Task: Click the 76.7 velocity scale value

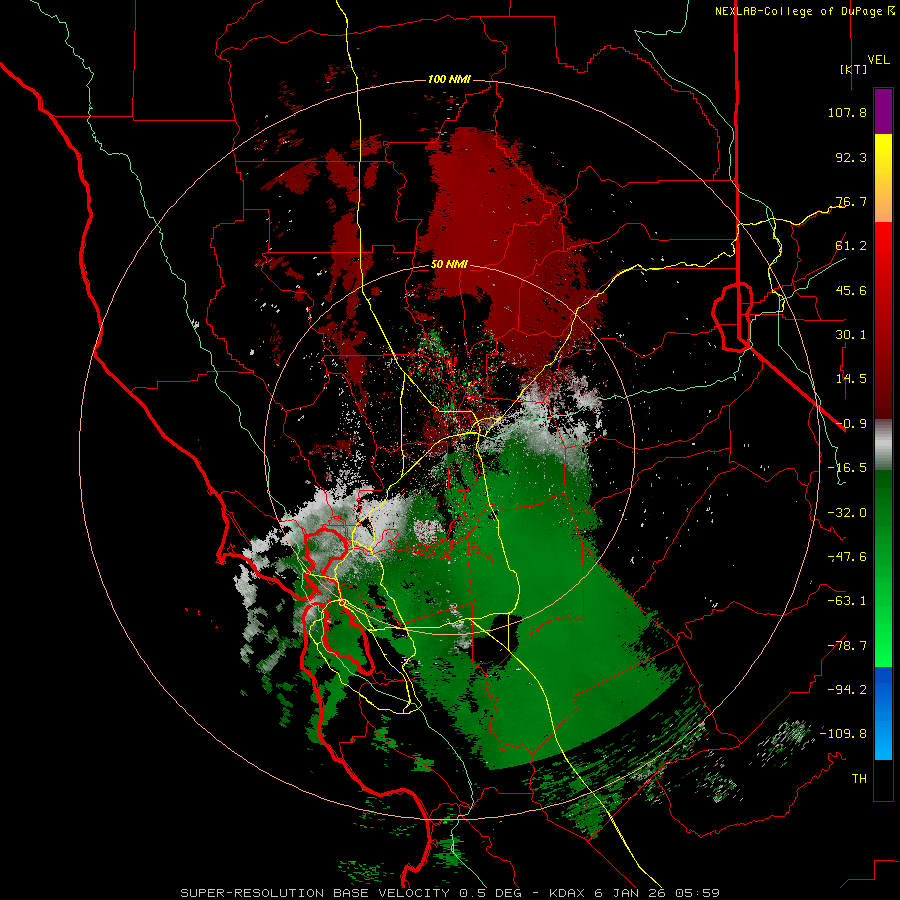Action: pyautogui.click(x=851, y=201)
